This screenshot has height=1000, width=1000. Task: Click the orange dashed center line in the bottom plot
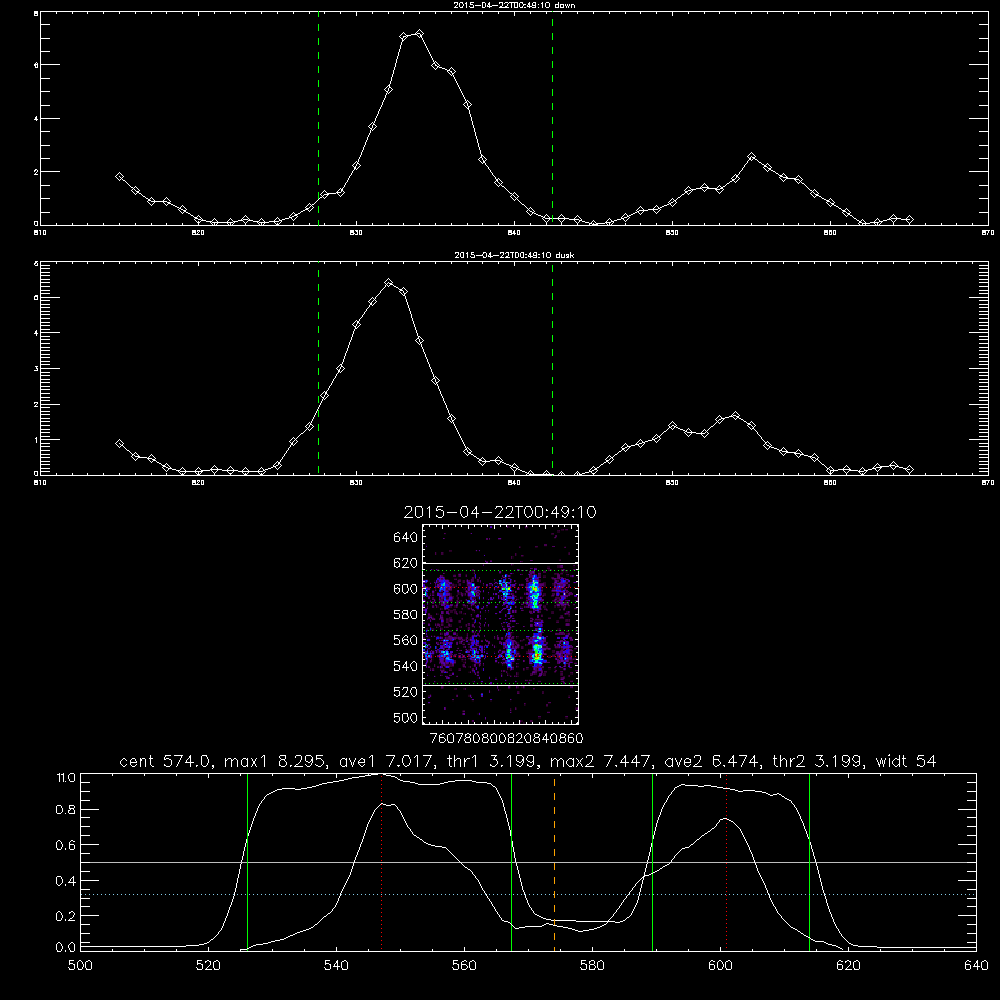554,861
